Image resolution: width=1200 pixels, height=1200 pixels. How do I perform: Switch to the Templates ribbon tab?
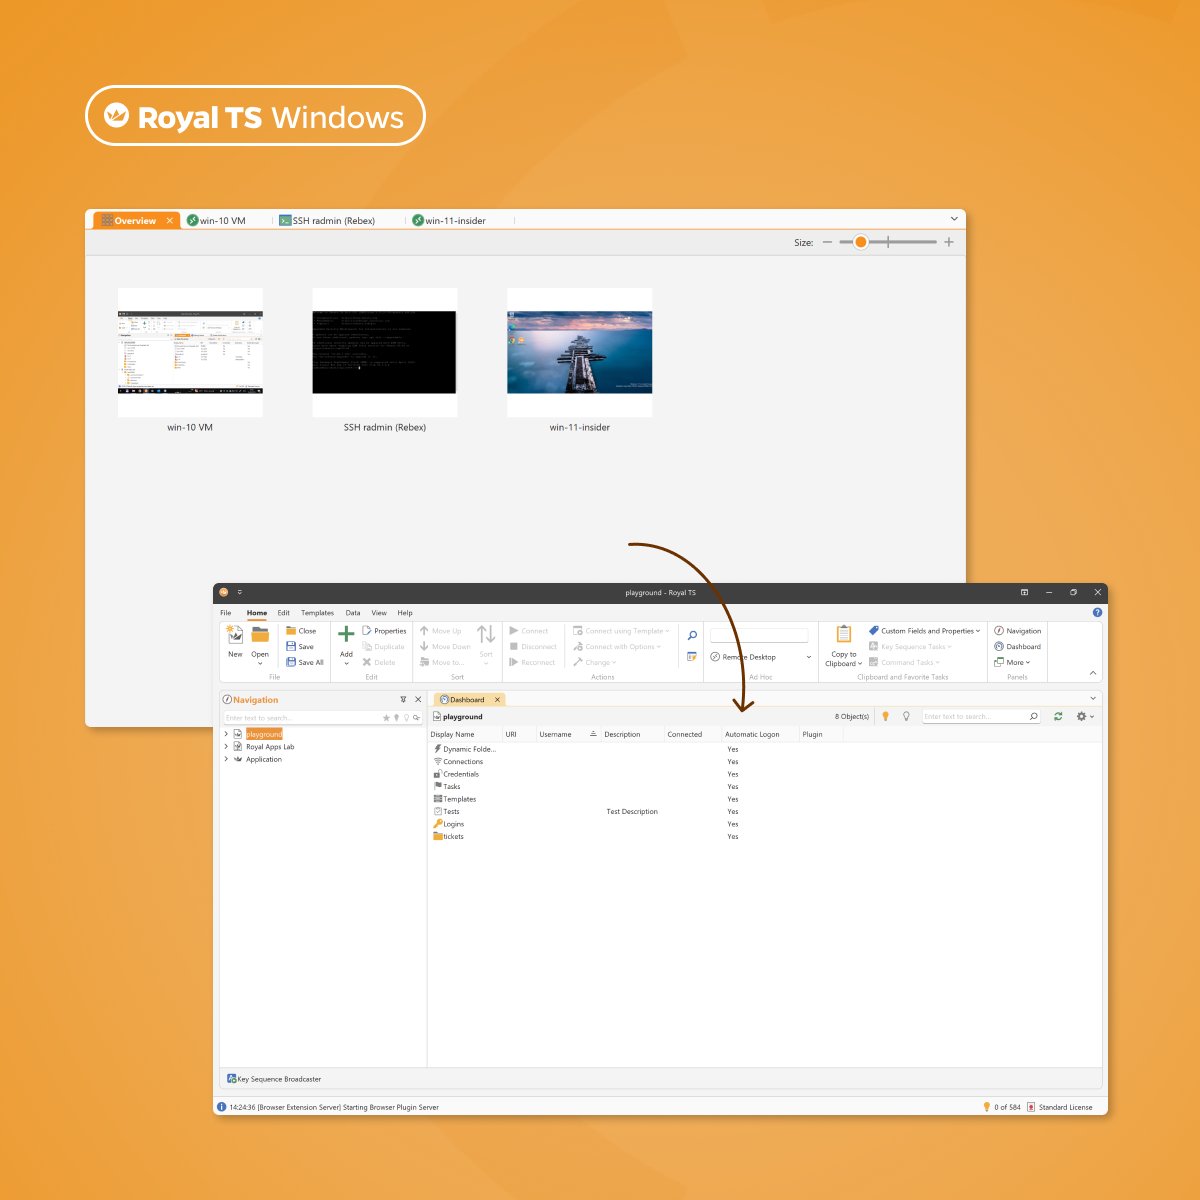click(x=318, y=613)
